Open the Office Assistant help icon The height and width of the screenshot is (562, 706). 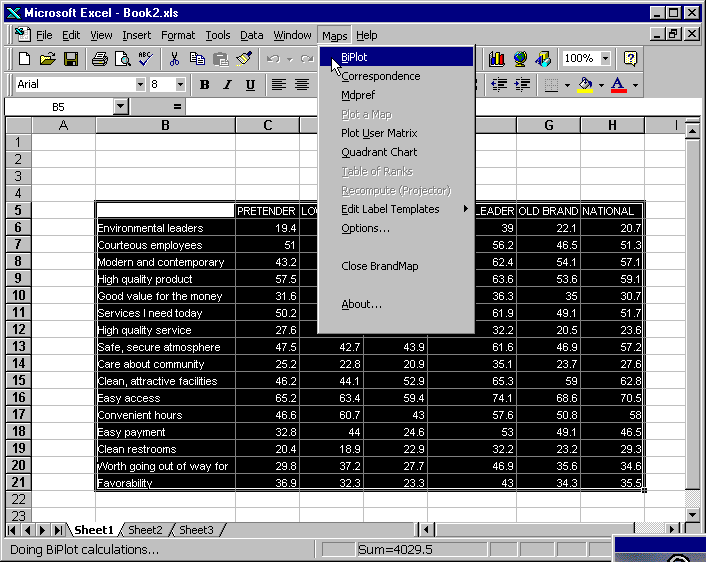[630, 59]
